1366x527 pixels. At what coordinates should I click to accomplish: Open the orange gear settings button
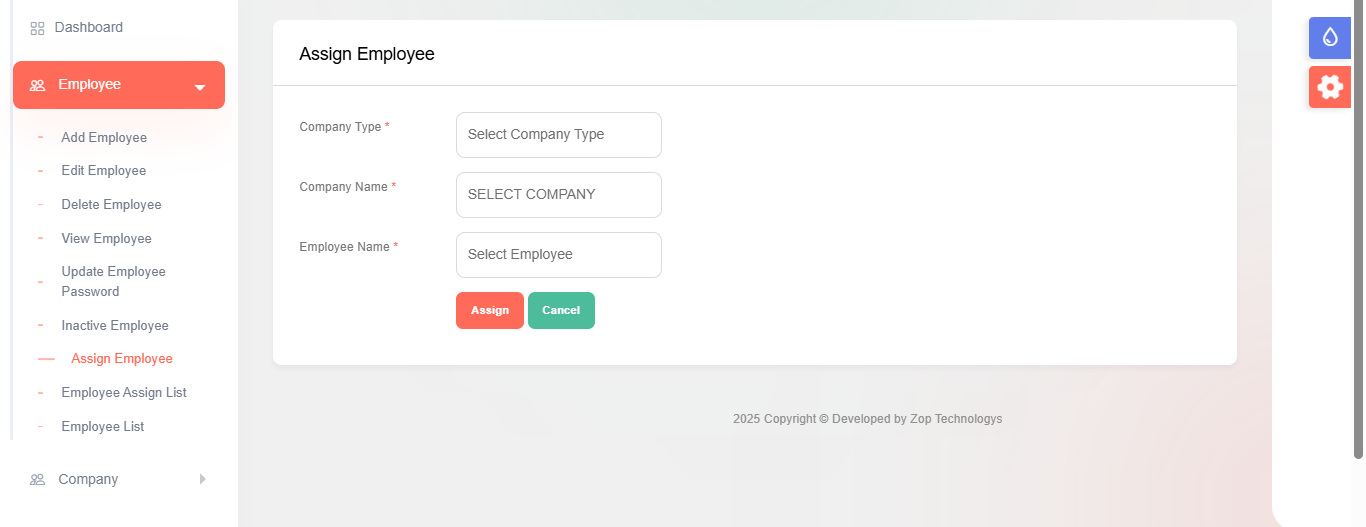click(1329, 87)
